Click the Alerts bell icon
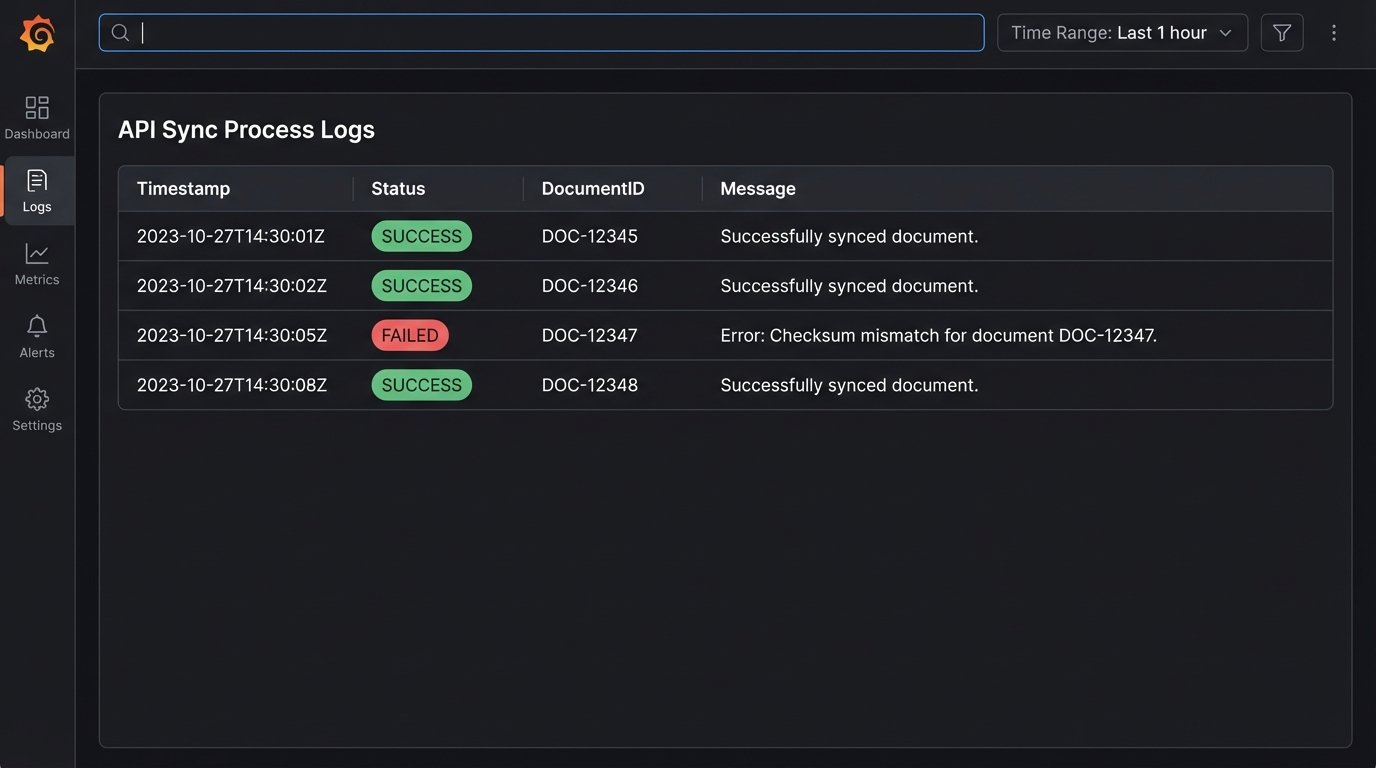This screenshot has height=768, width=1376. pos(37,326)
